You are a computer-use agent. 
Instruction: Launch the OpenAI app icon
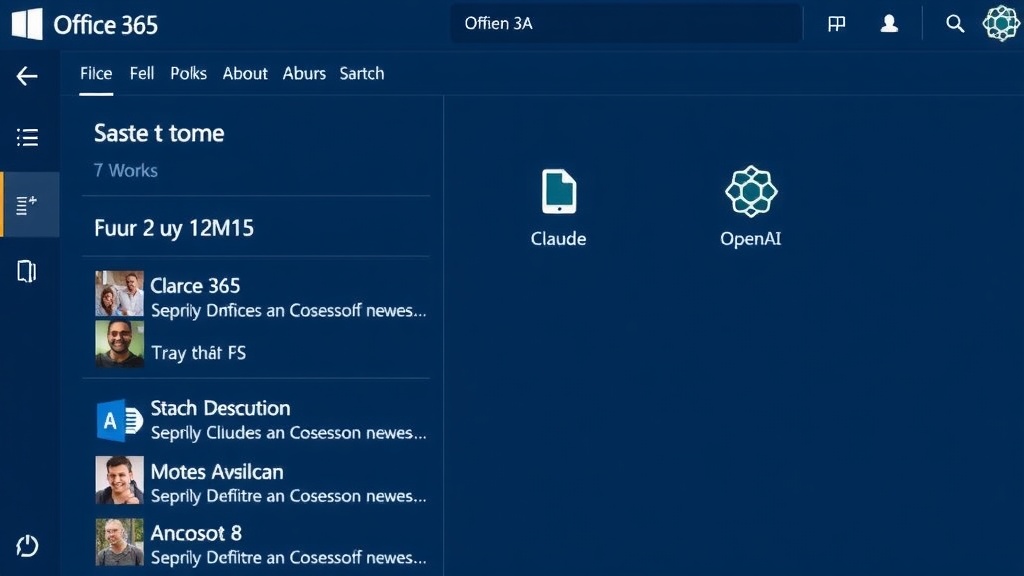[x=750, y=192]
